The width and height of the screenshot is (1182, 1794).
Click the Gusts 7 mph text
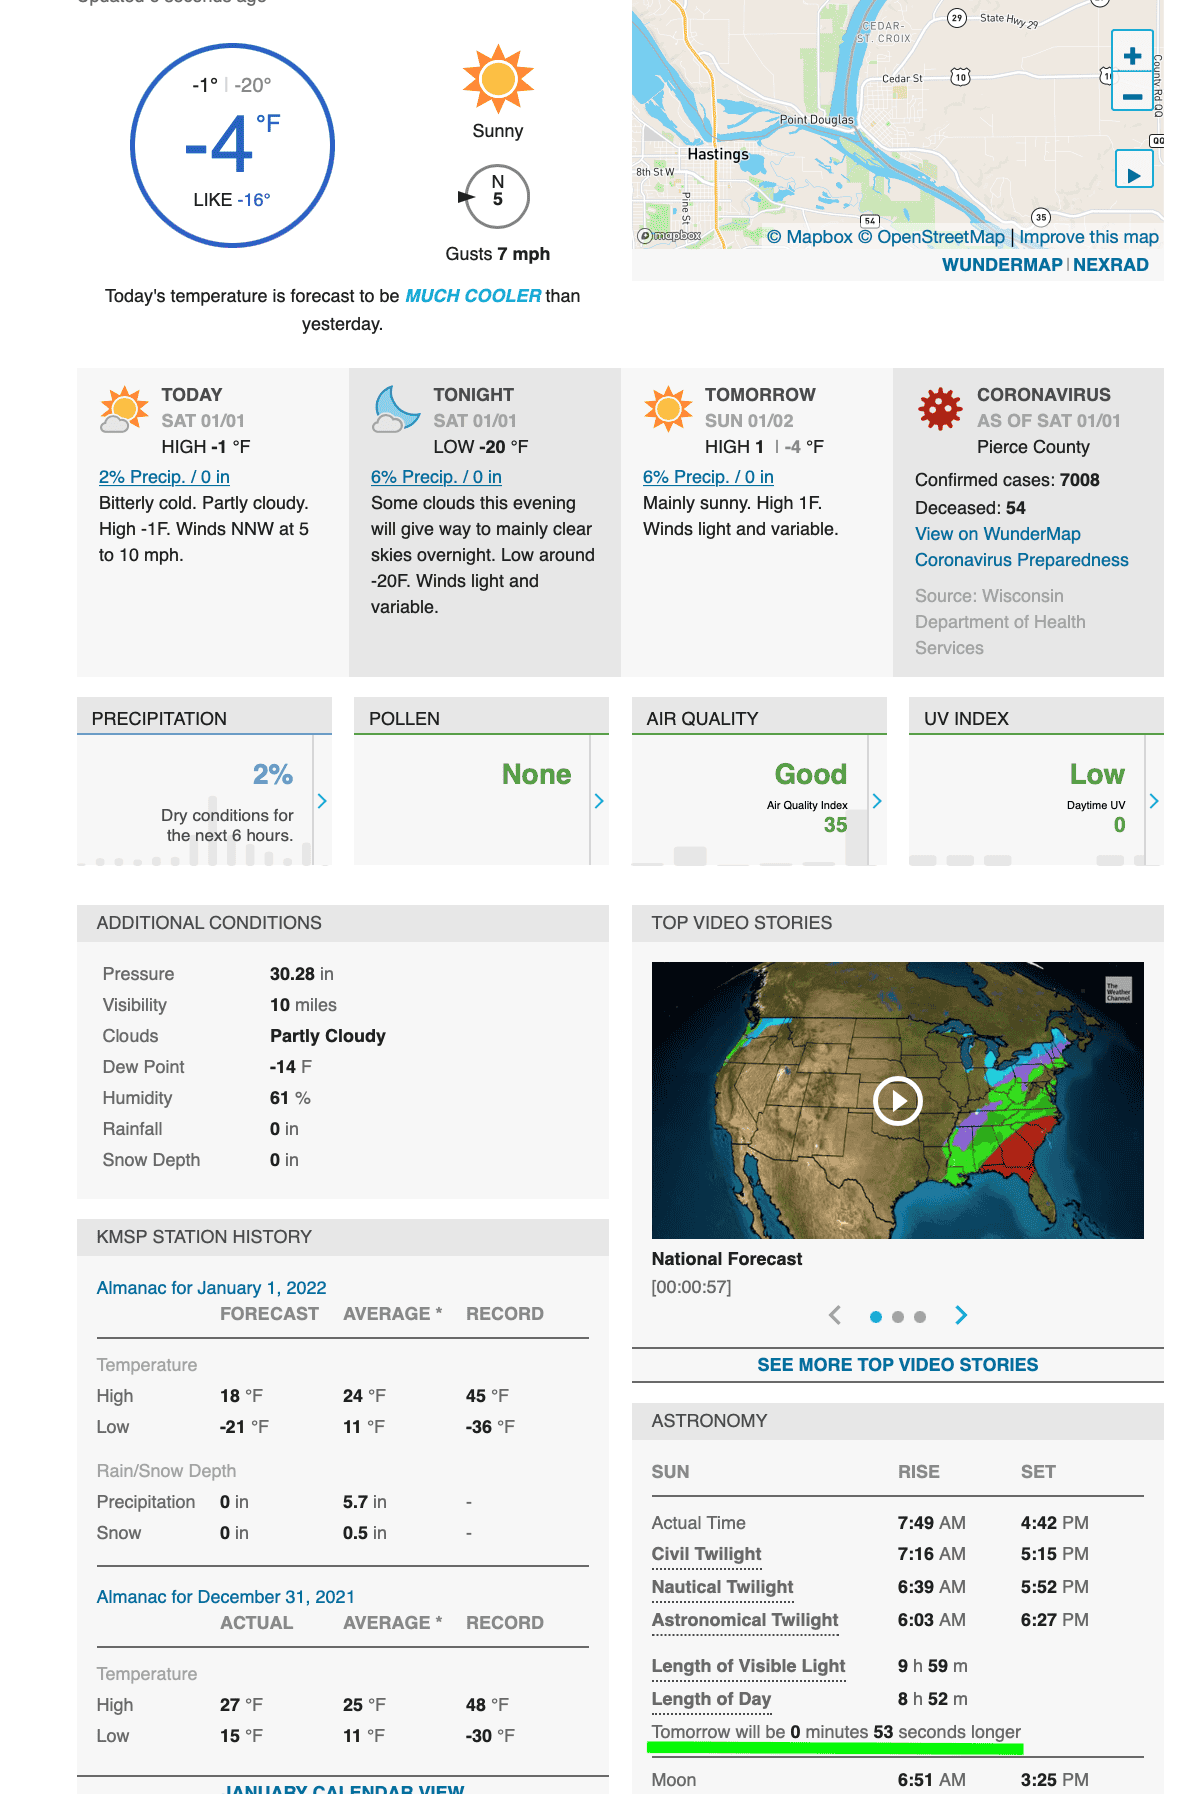(498, 254)
